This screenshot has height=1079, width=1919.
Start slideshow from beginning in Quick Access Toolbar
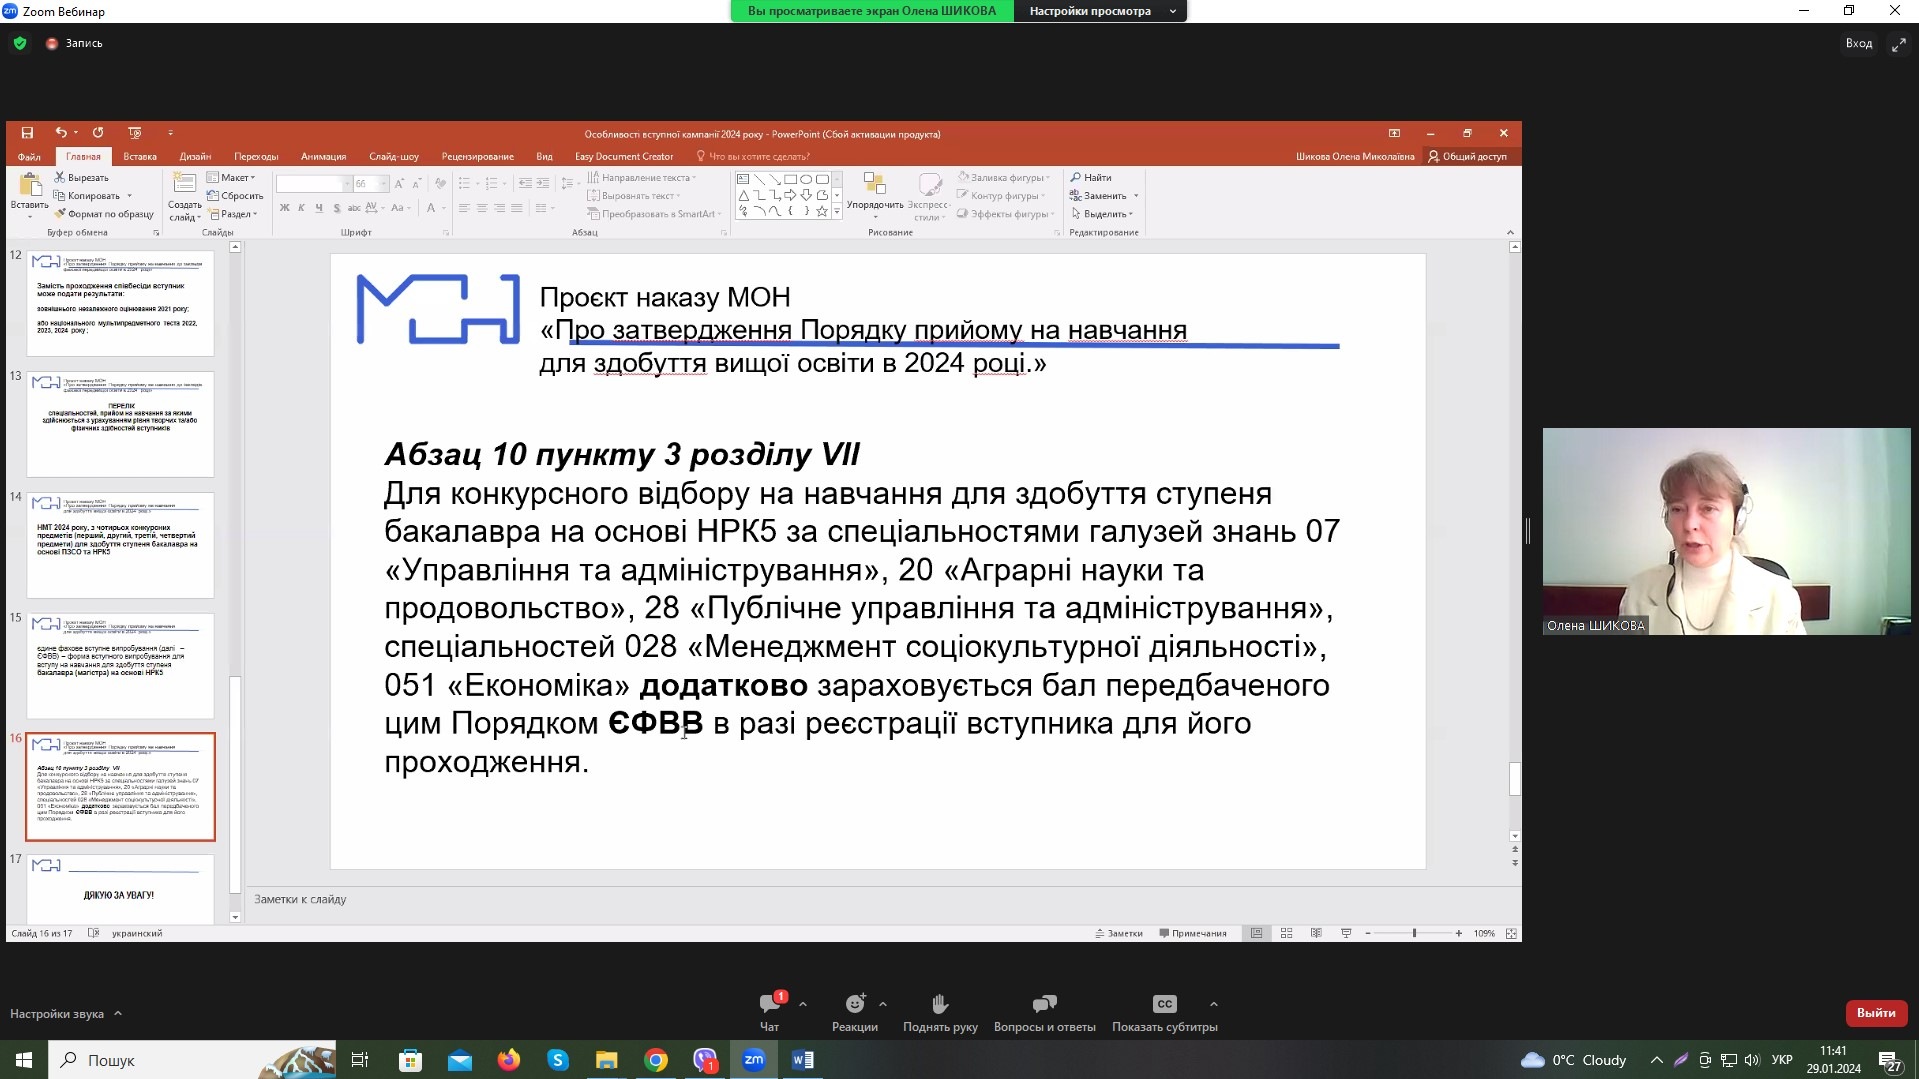tap(135, 133)
